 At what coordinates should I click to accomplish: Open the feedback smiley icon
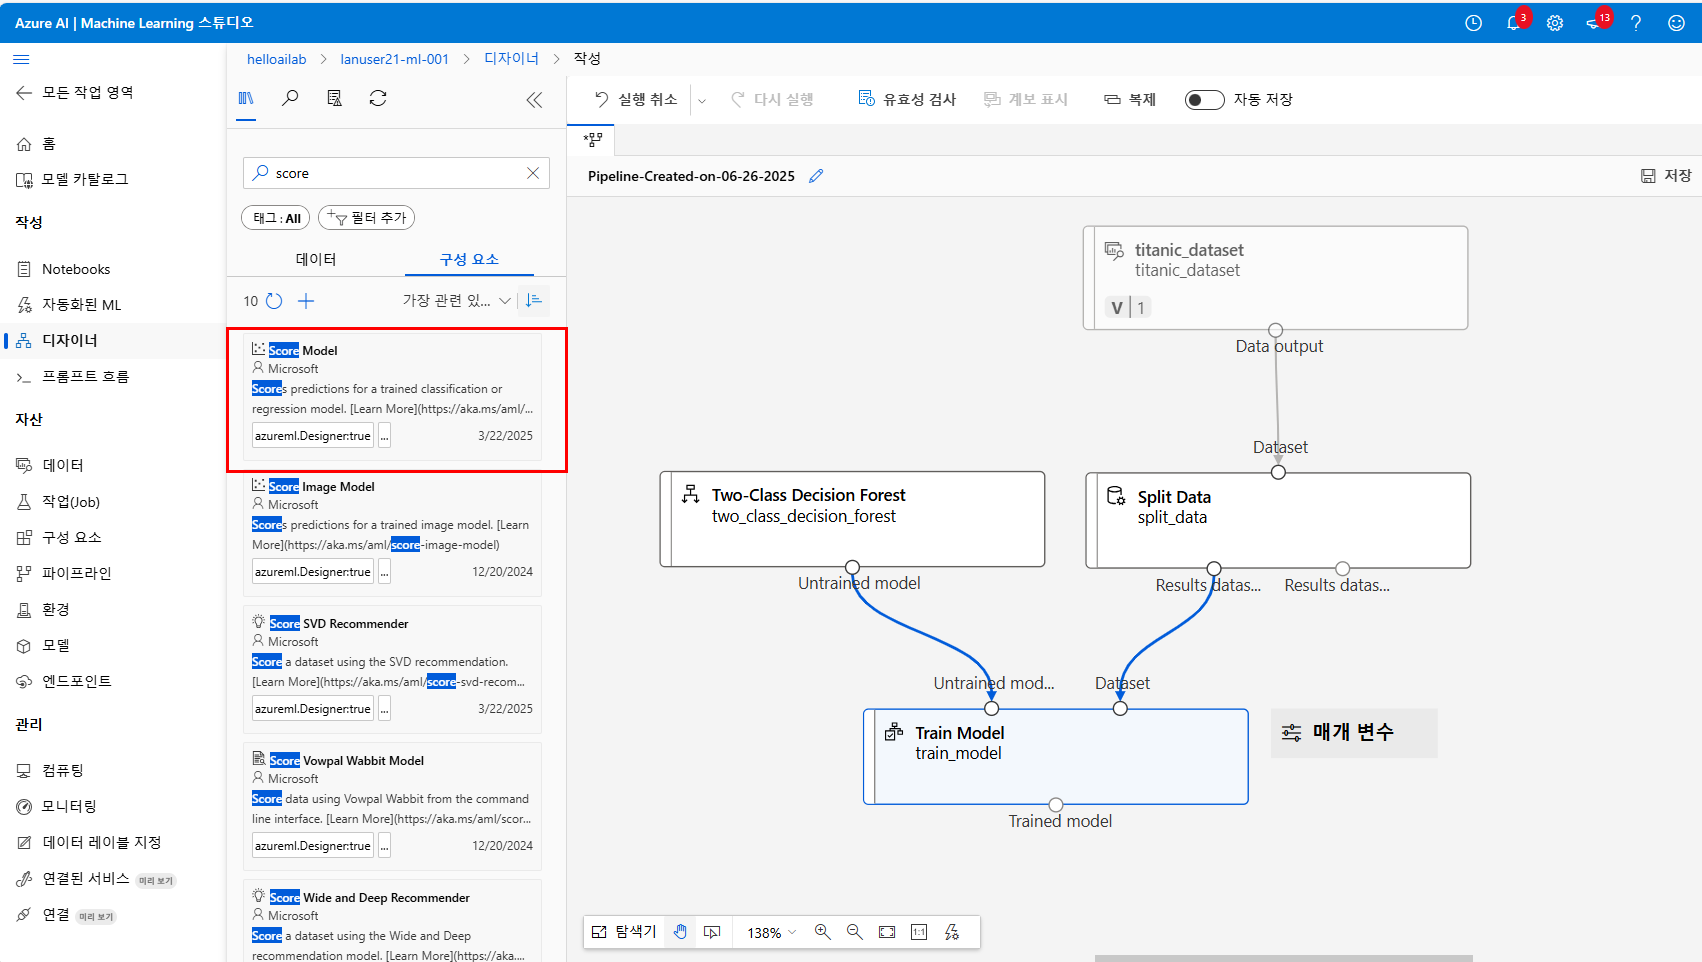click(1676, 23)
